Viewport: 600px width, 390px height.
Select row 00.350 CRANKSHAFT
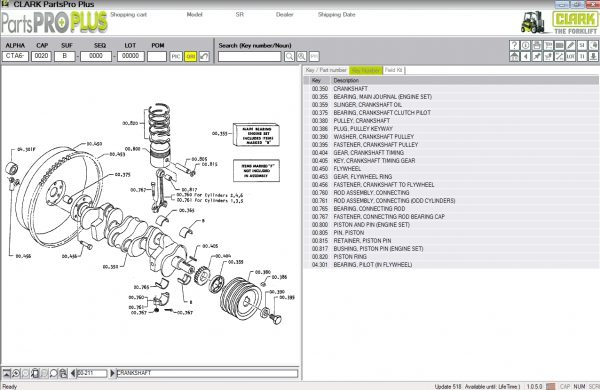[x=451, y=88]
